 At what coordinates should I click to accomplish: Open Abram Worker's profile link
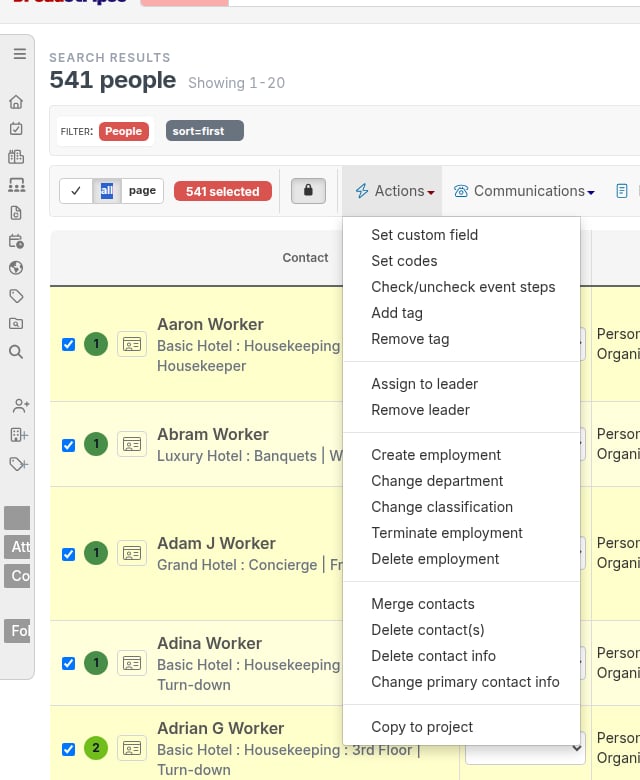213,434
